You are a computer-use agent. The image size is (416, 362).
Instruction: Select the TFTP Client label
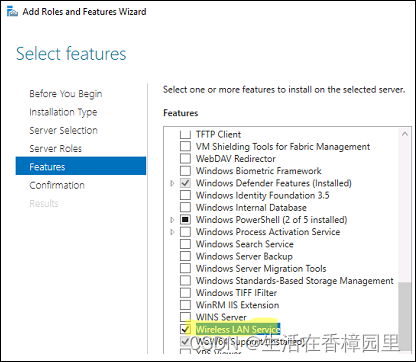coord(218,135)
